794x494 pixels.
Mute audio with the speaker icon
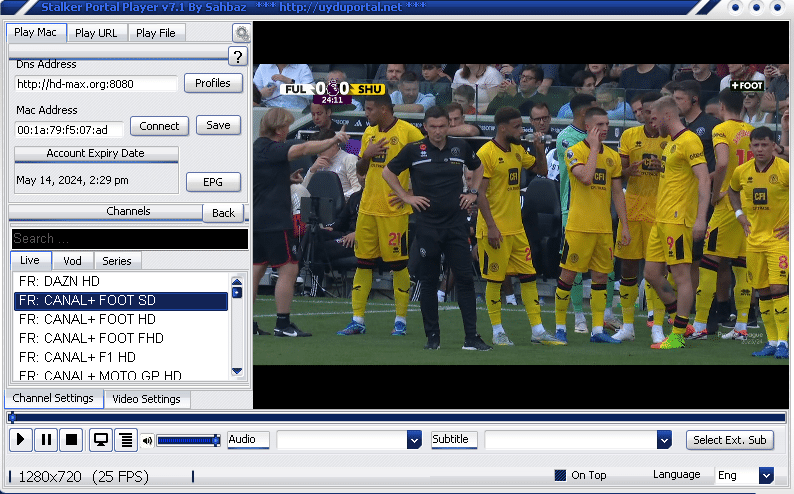(x=147, y=440)
